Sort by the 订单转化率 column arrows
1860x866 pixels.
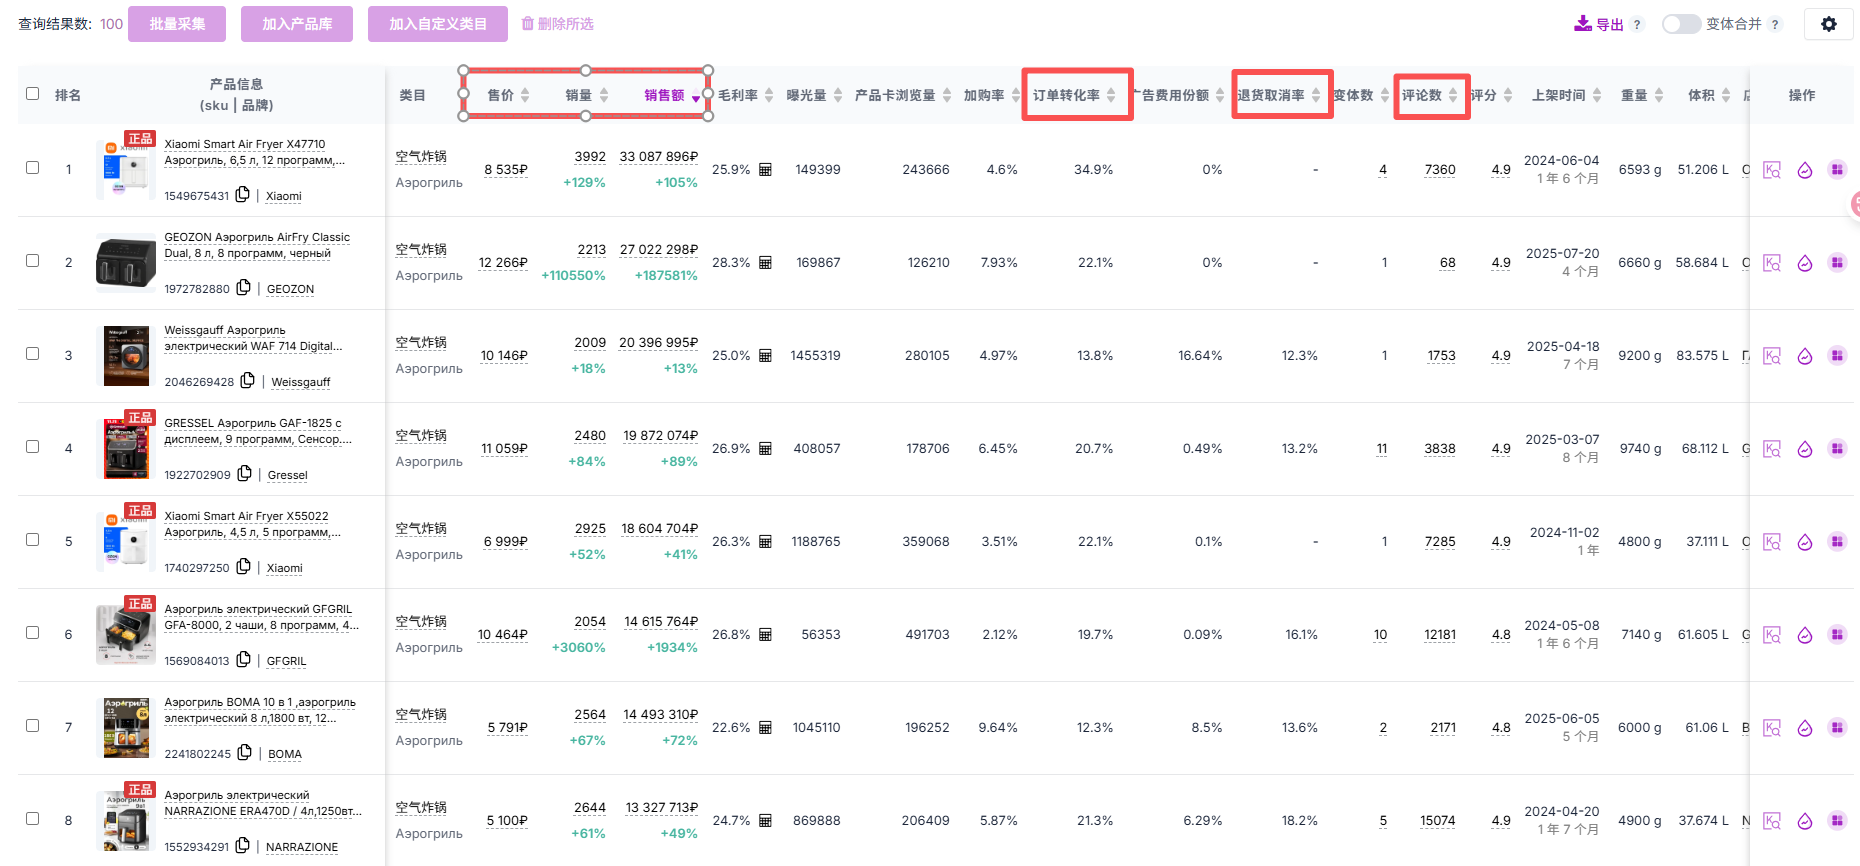tap(1111, 95)
